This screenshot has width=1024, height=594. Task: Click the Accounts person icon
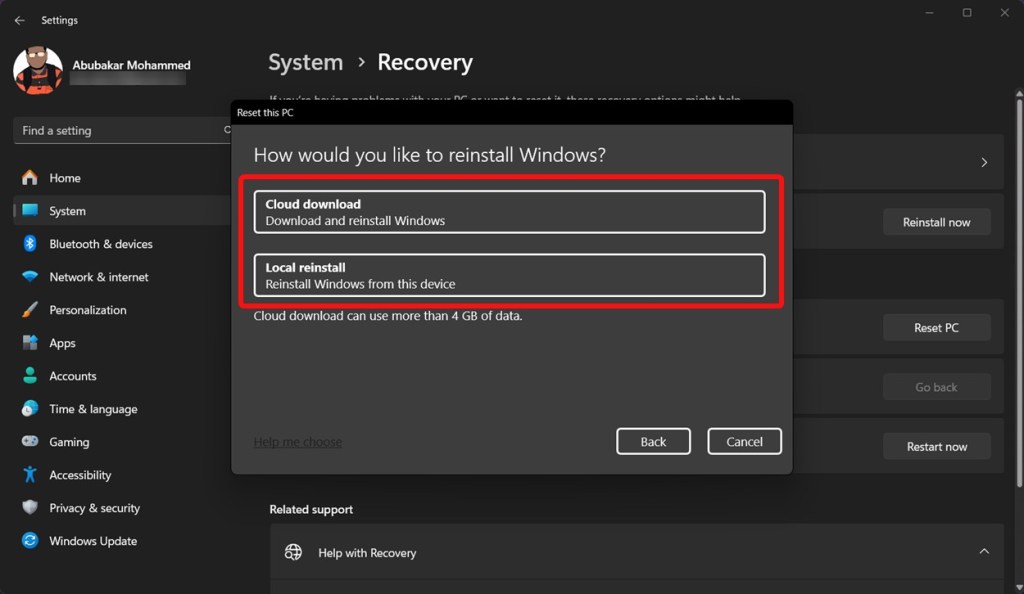[29, 375]
